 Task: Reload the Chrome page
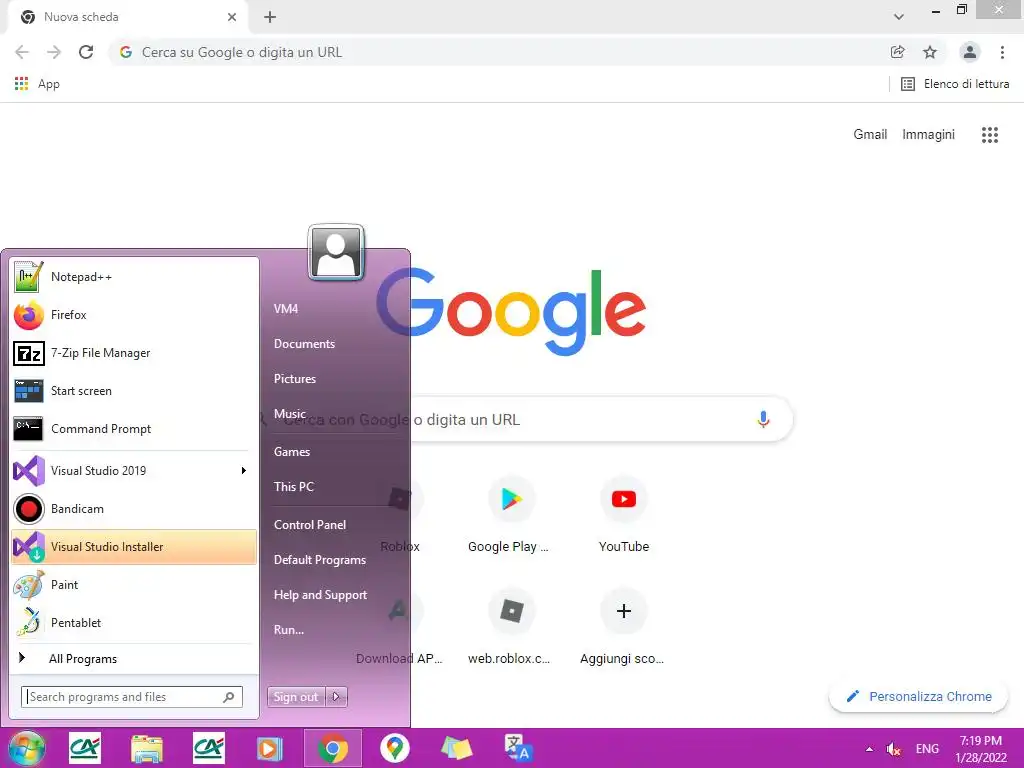point(86,52)
